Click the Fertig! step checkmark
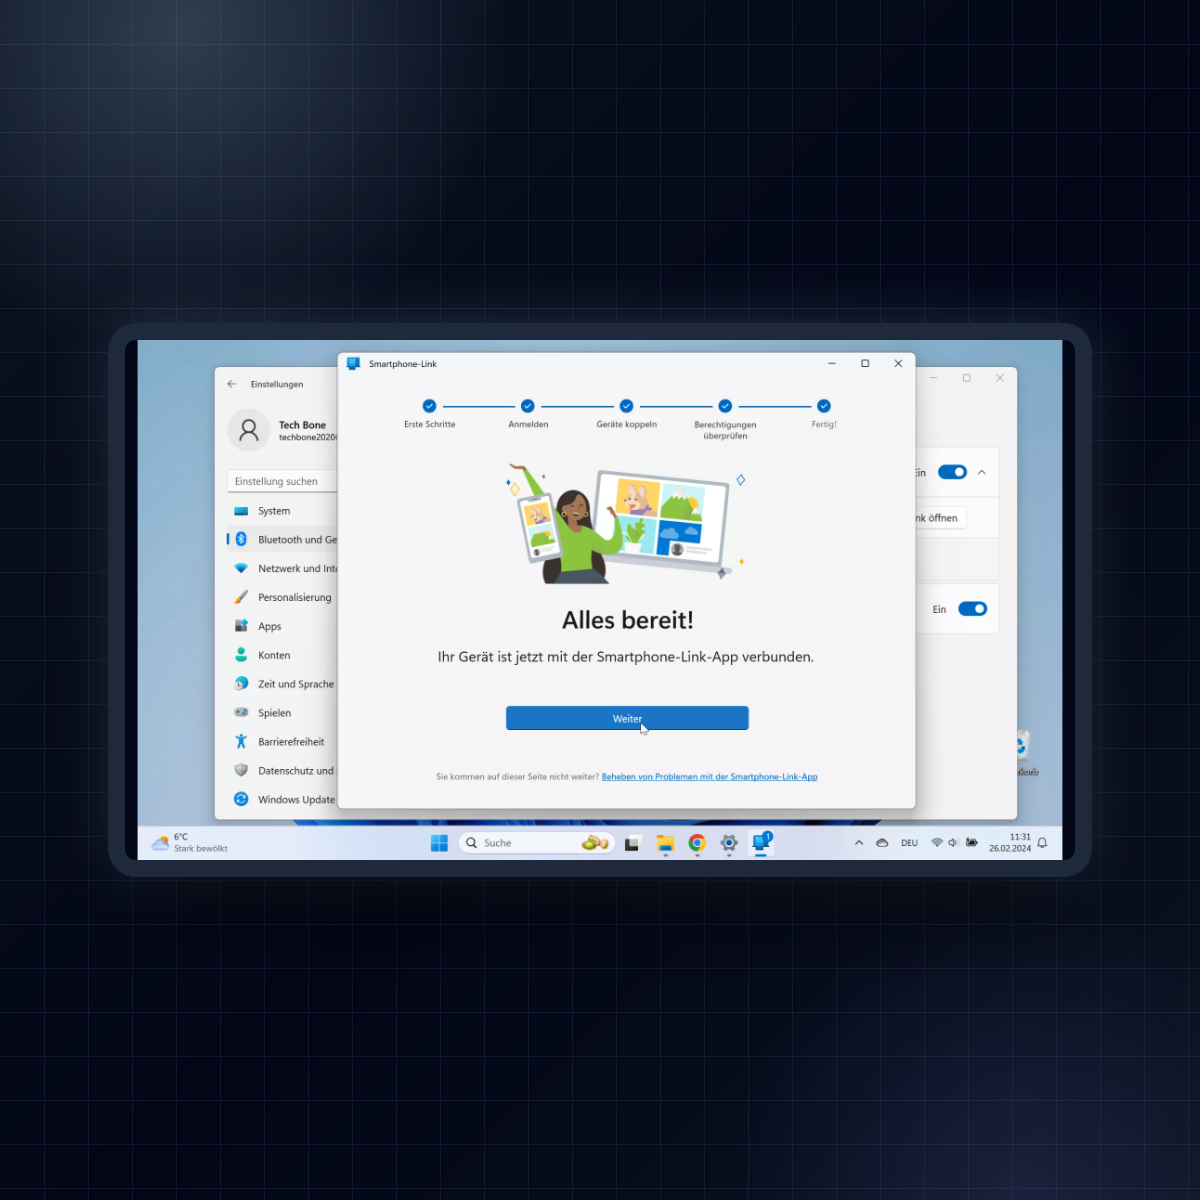The width and height of the screenshot is (1200, 1200). 824,406
